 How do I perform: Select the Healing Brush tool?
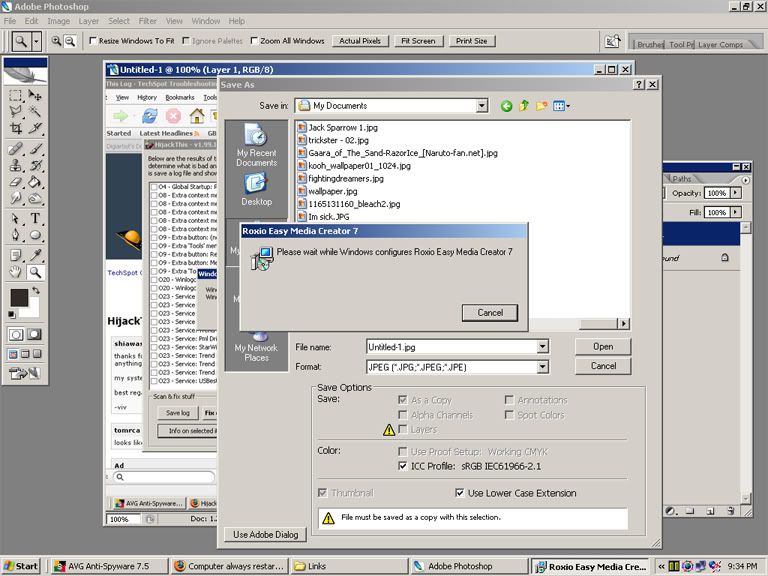(x=16, y=148)
